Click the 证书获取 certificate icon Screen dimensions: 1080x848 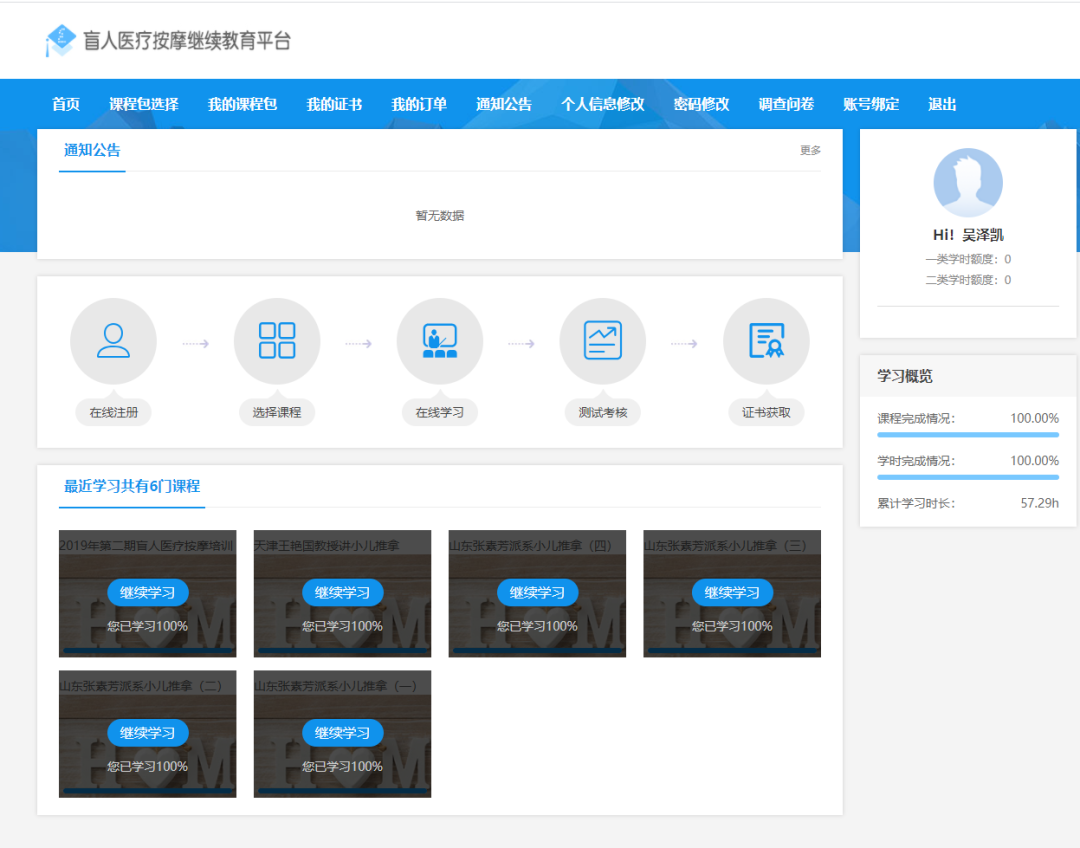766,340
